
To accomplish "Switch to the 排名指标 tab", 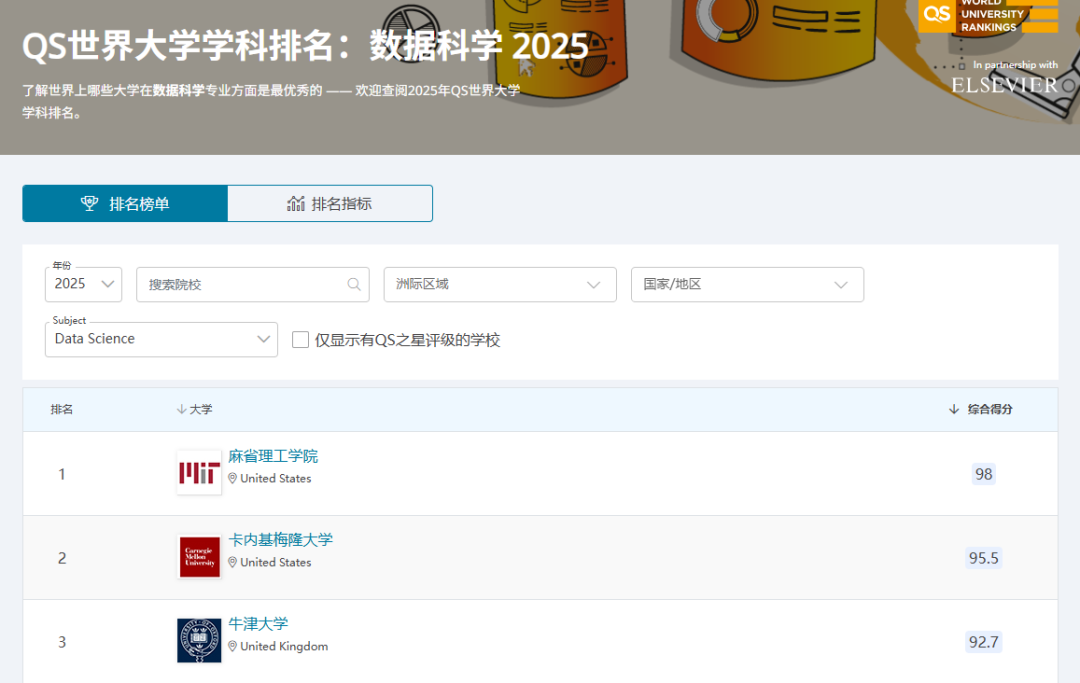I will tap(330, 204).
